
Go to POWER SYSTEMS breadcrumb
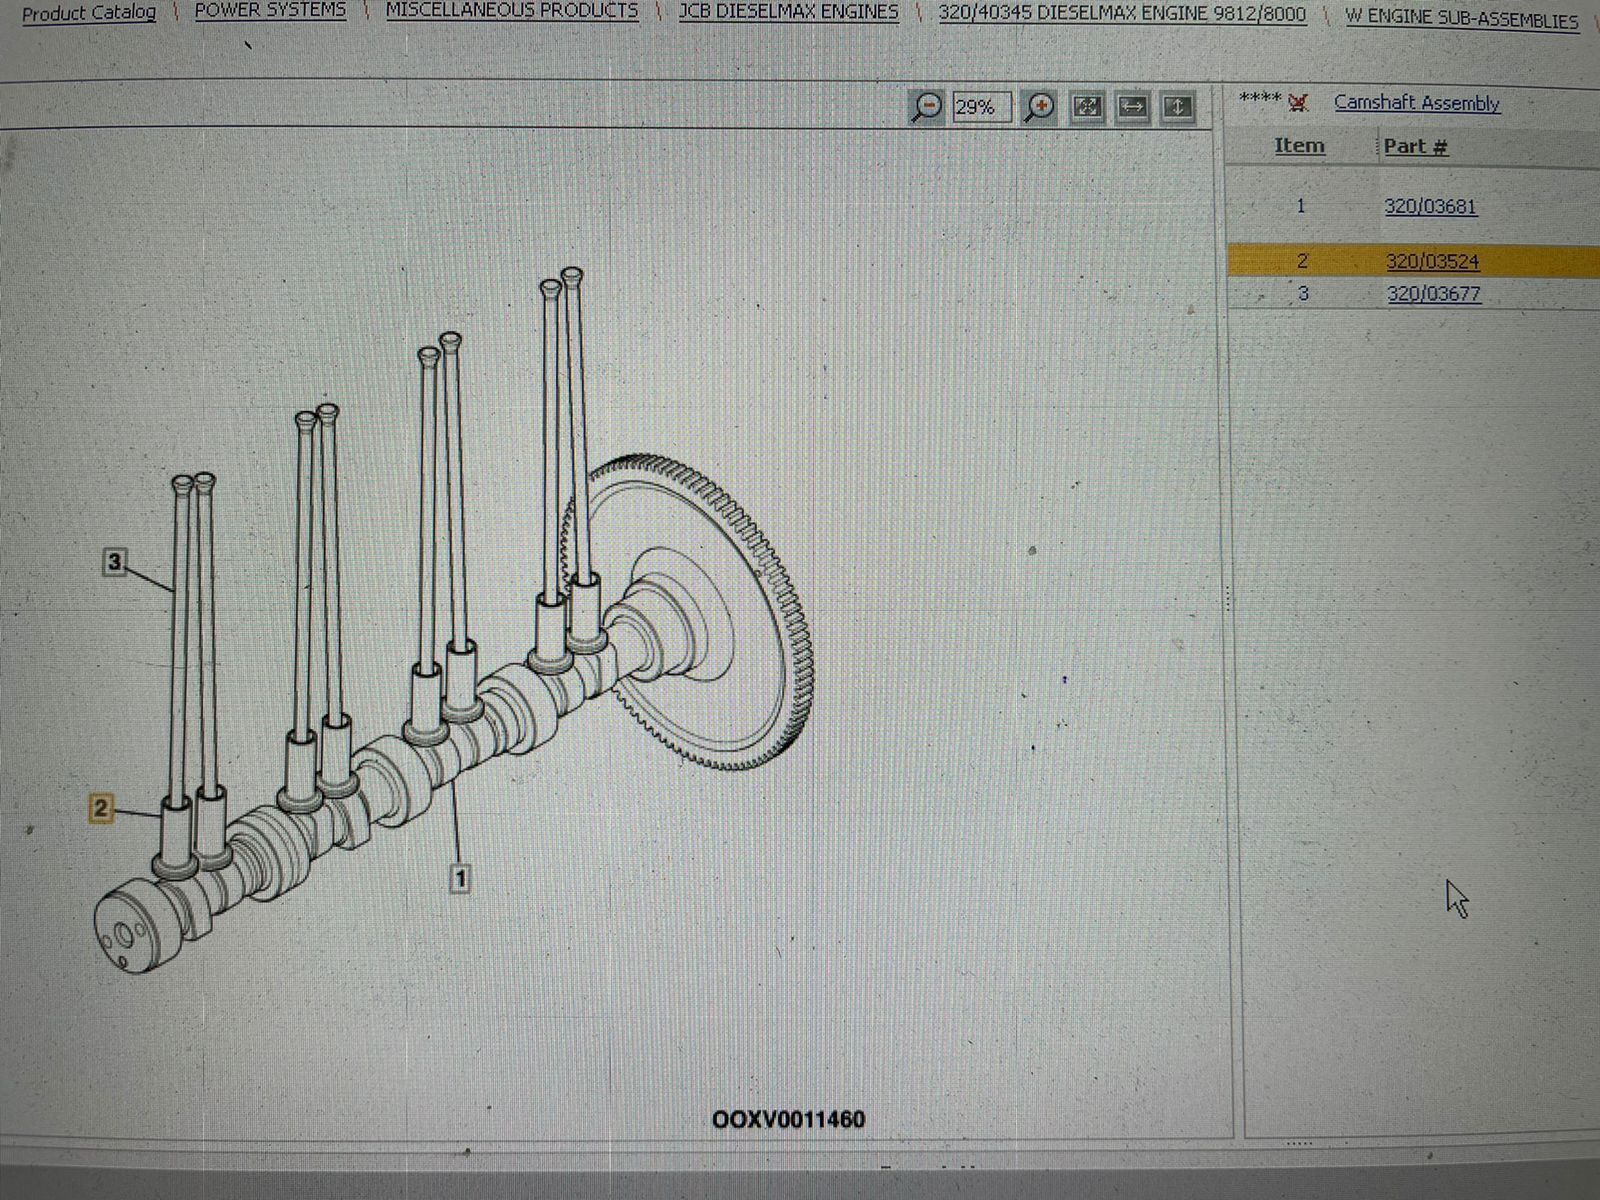(270, 11)
